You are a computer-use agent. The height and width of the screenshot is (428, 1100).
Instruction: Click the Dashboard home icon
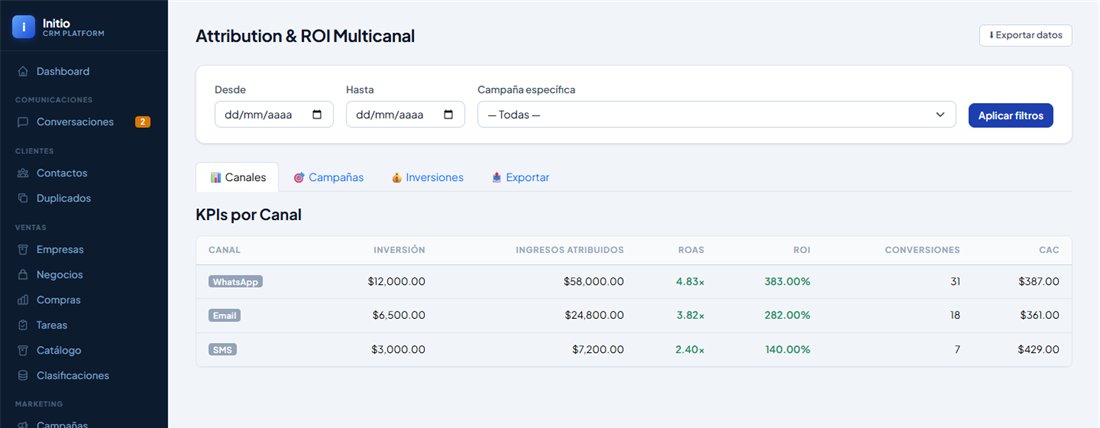pyautogui.click(x=23, y=72)
